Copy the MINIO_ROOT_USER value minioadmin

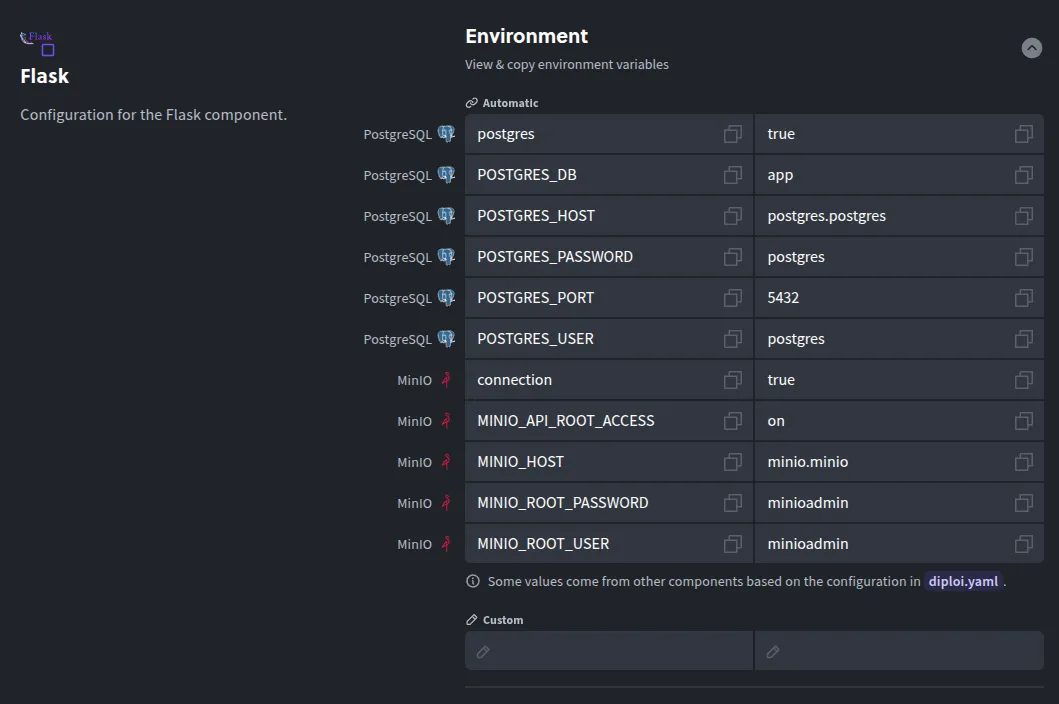1023,544
